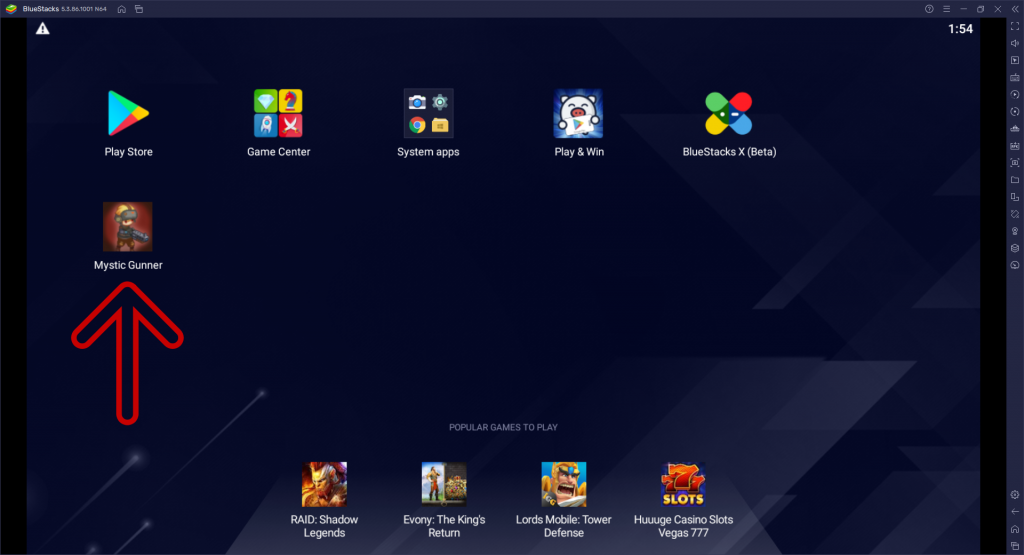1024x555 pixels.
Task: Start the Mystic Gunner game
Action: click(128, 227)
